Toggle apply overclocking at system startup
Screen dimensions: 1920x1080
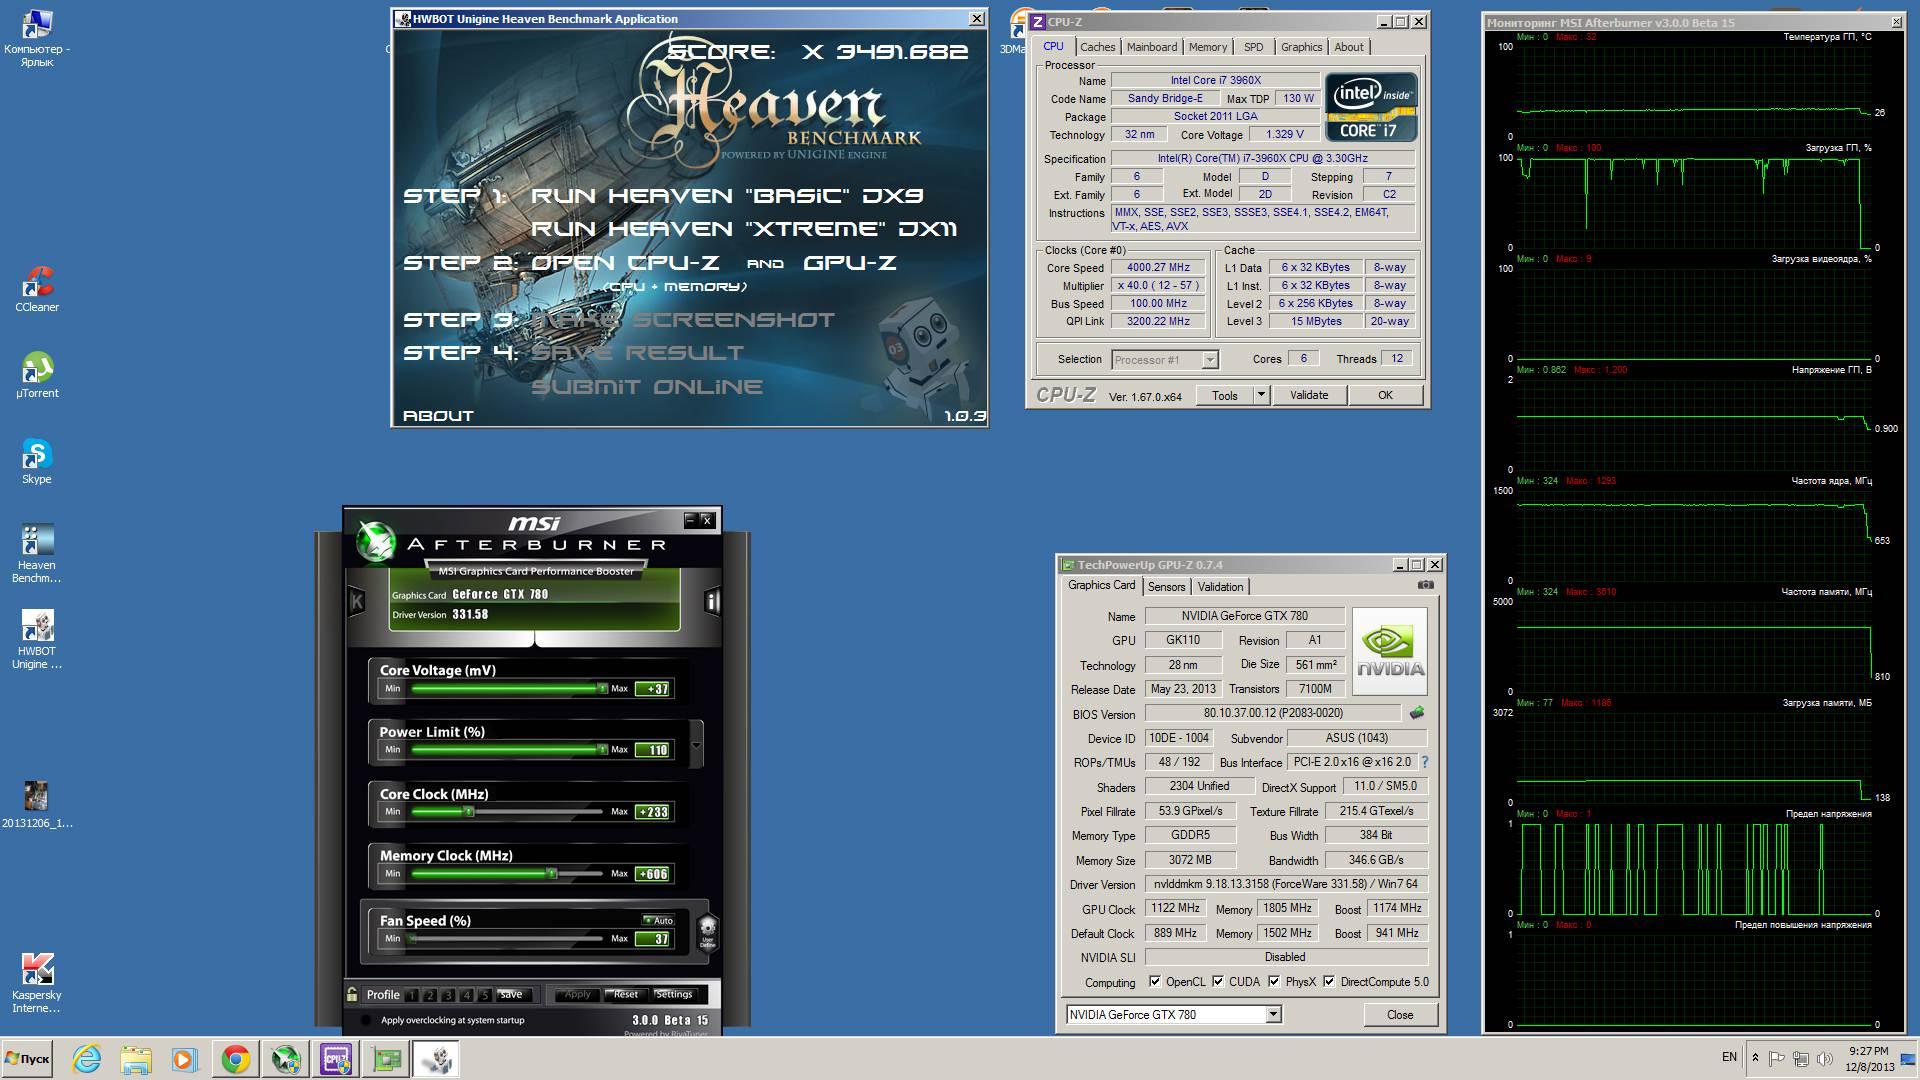(x=366, y=1020)
